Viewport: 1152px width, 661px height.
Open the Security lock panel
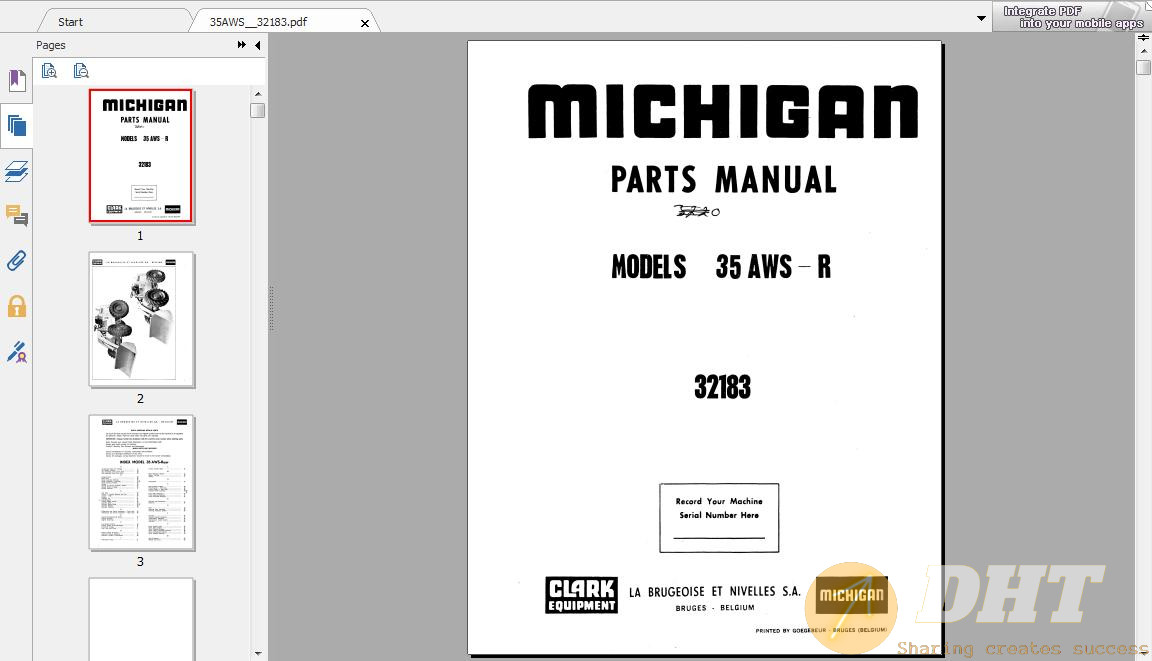coord(17,306)
